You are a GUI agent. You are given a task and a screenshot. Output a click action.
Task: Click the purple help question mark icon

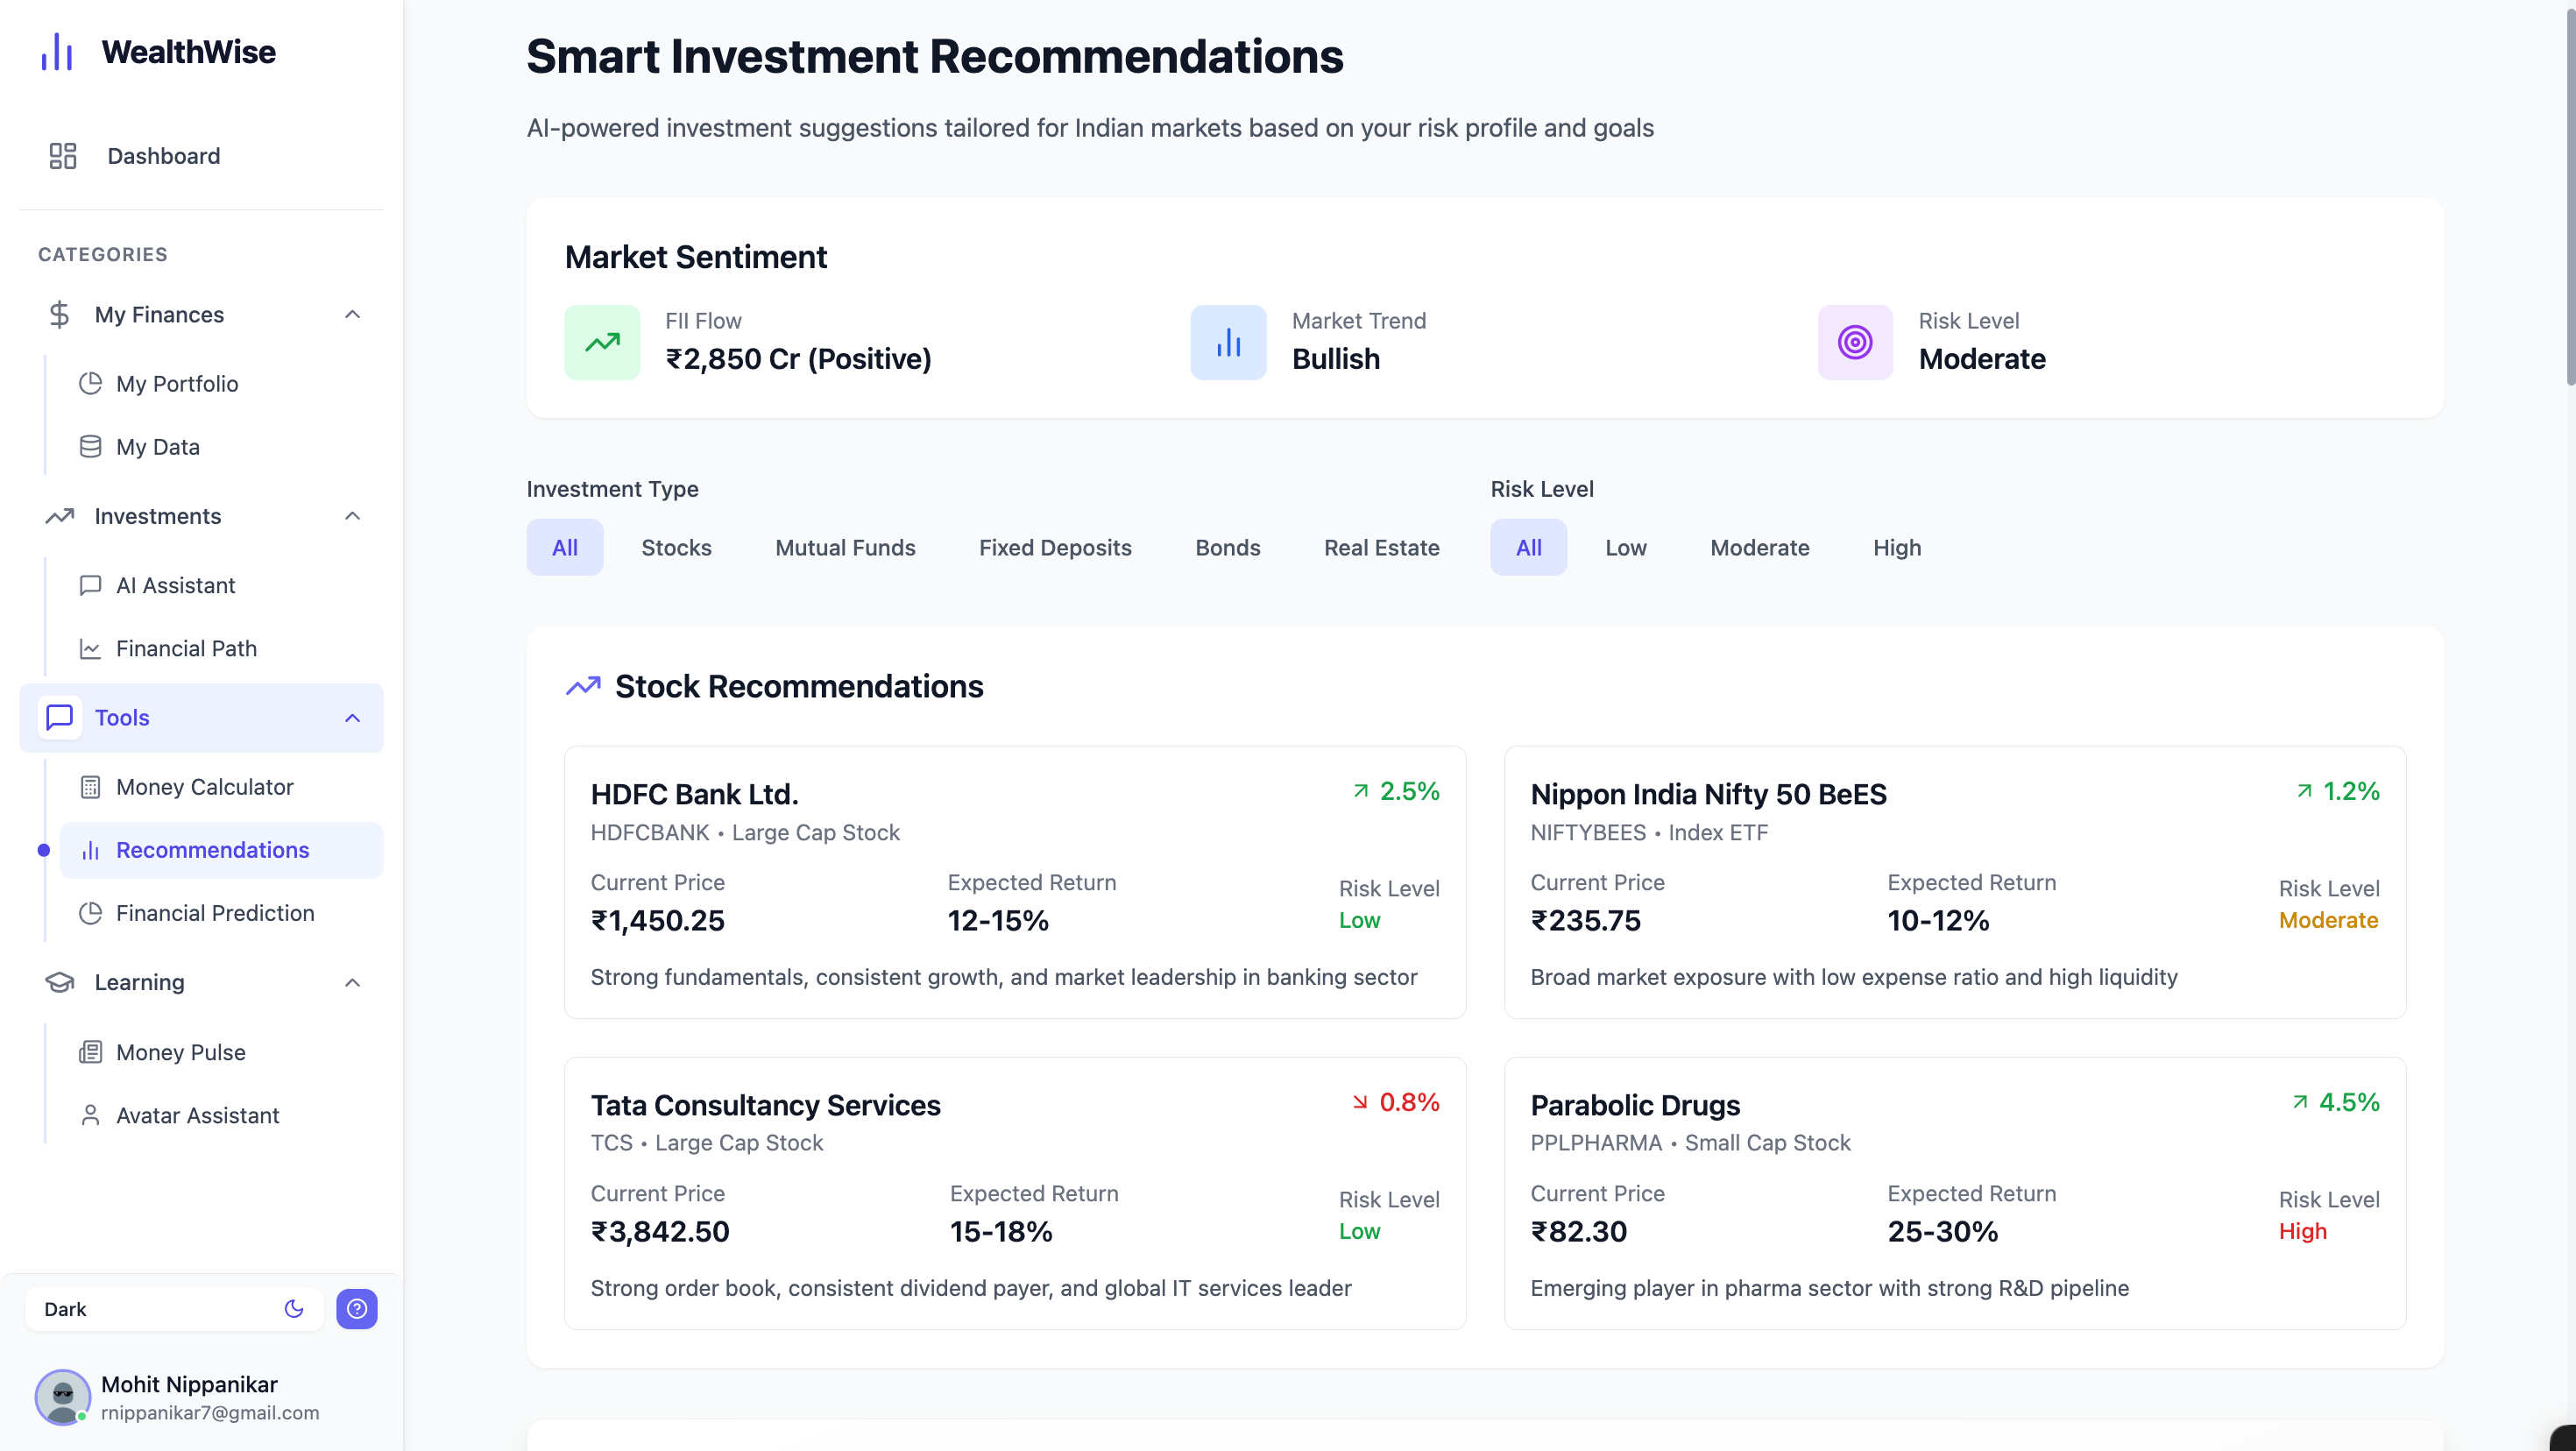356,1309
